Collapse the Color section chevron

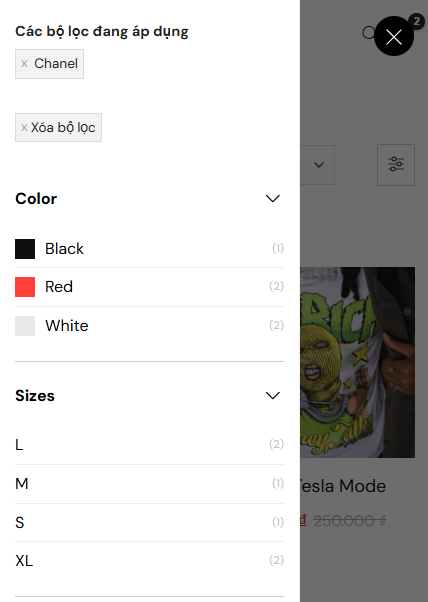pyautogui.click(x=273, y=198)
